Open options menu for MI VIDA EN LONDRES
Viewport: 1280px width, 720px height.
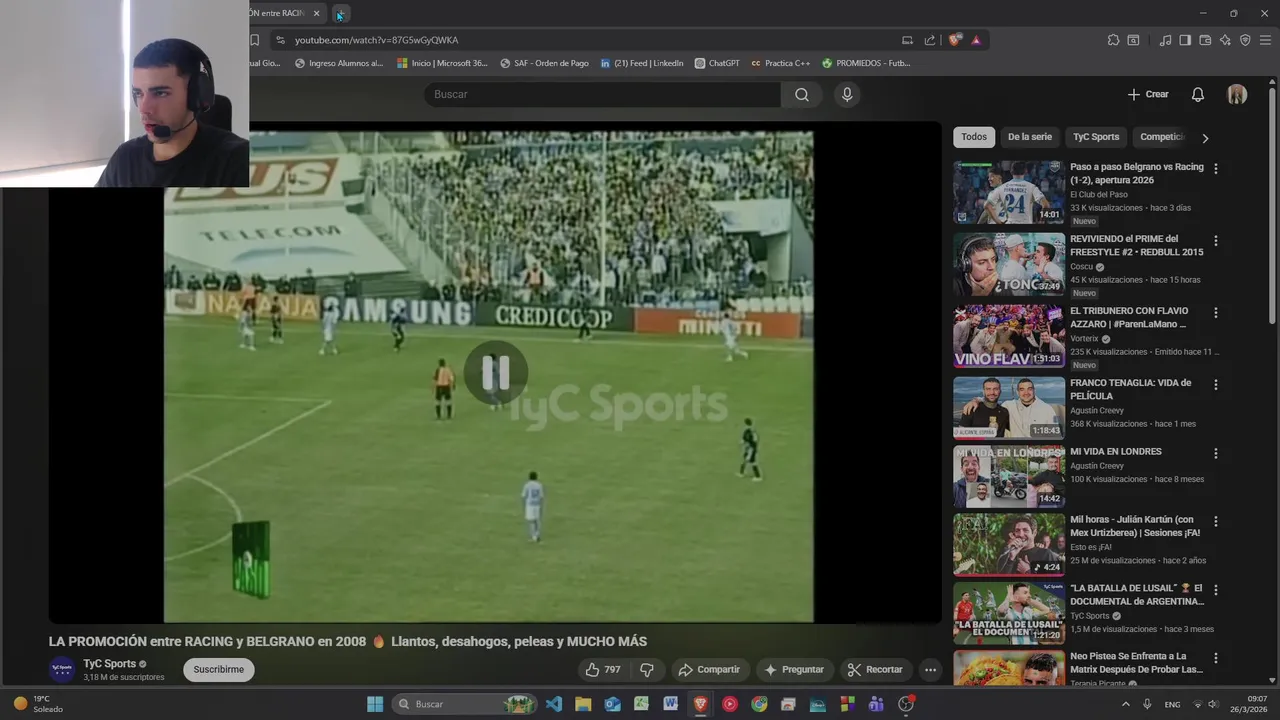coord(1216,454)
